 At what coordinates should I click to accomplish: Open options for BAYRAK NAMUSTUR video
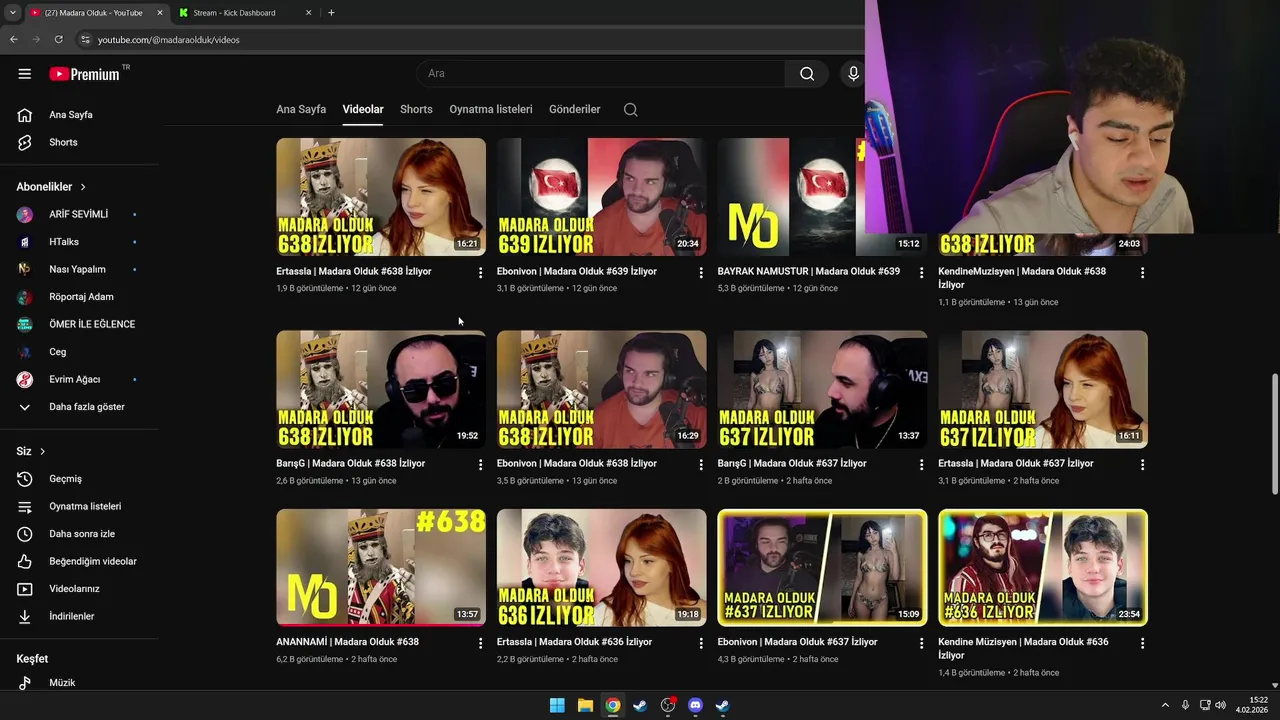922,272
